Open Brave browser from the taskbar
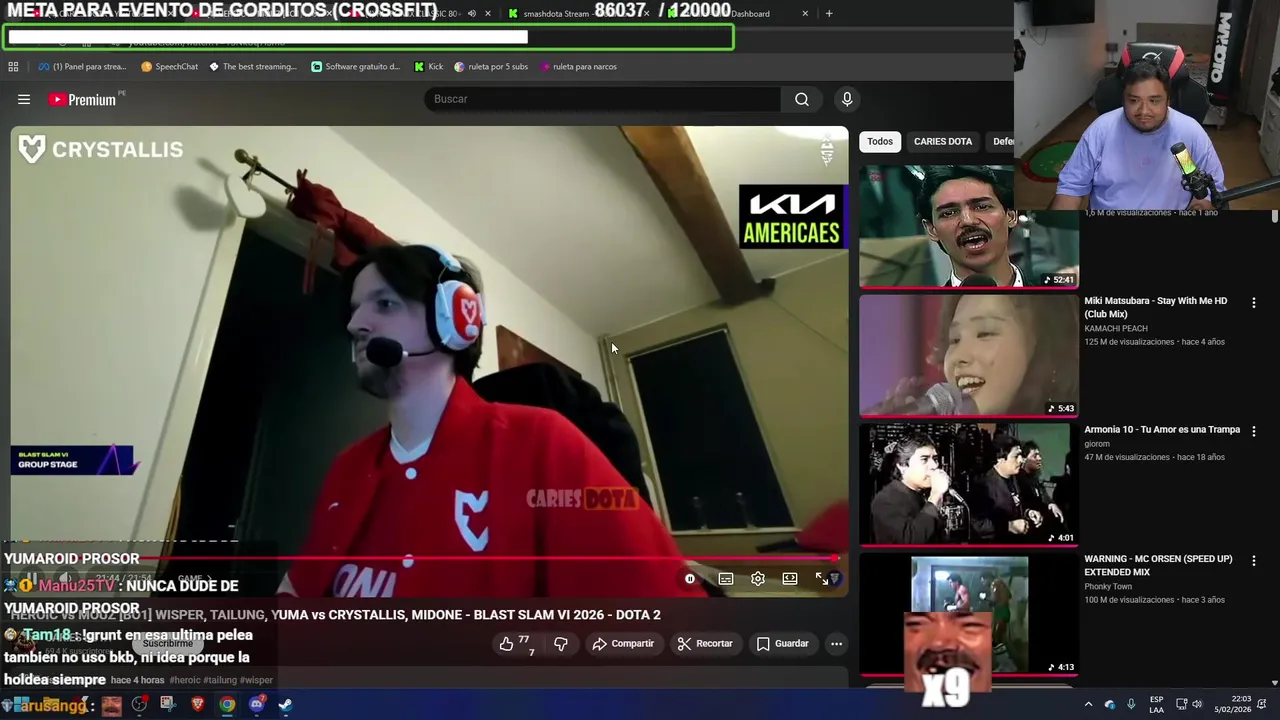Viewport: 1280px width, 720px height. tap(198, 705)
